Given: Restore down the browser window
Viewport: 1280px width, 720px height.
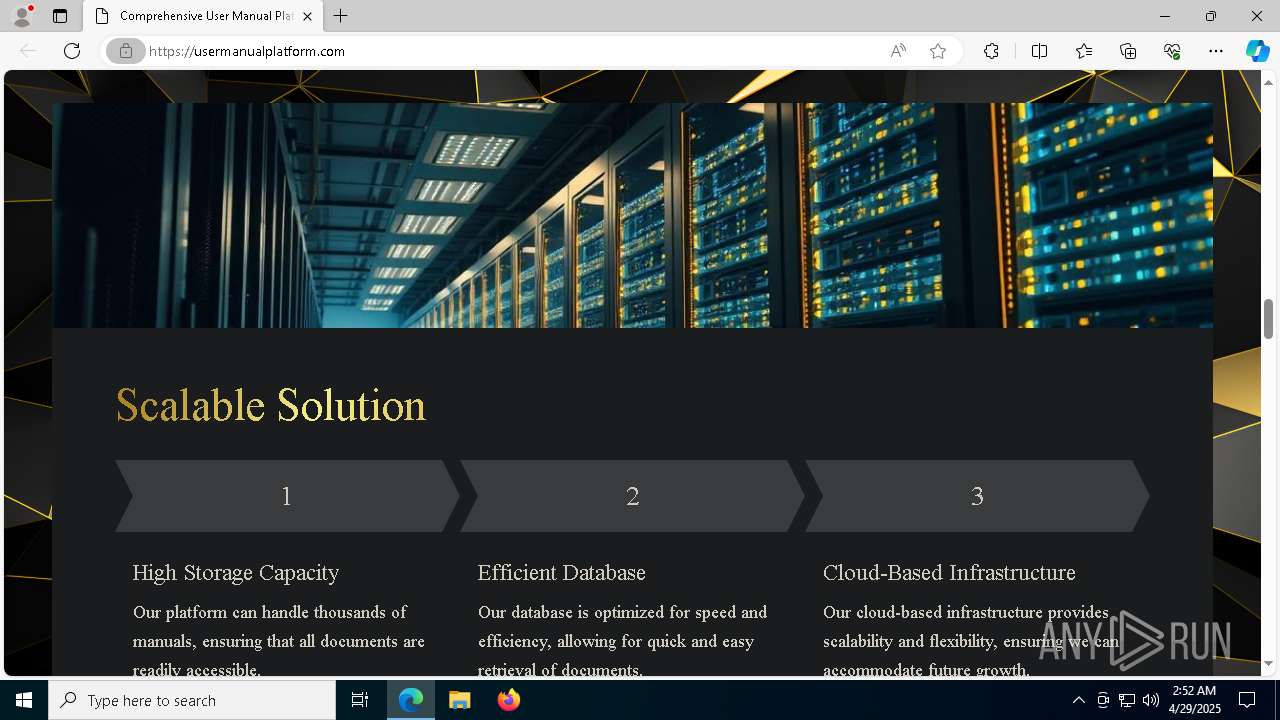Looking at the screenshot, I should tap(1211, 16).
